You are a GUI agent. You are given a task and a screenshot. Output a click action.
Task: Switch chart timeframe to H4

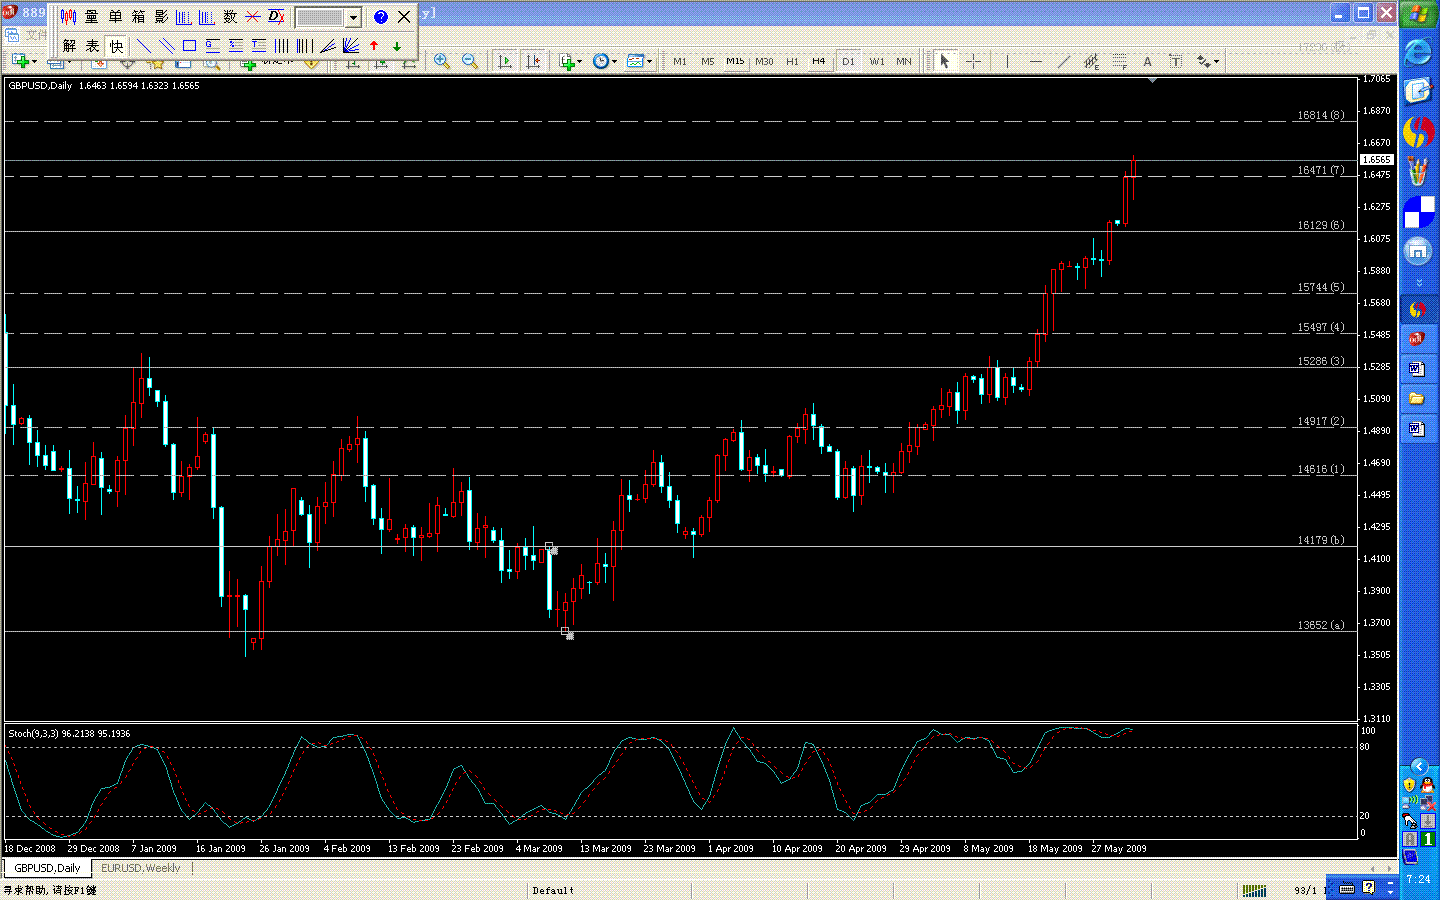click(819, 61)
